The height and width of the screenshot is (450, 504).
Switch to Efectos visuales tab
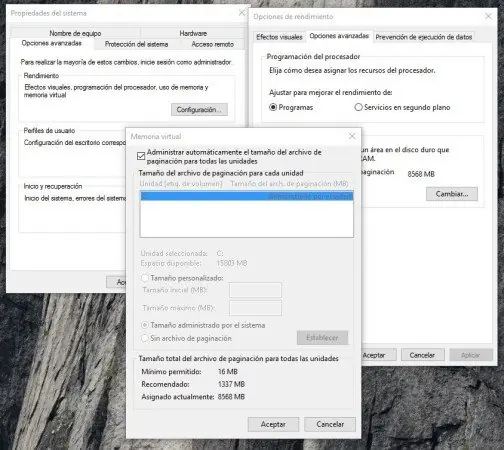pyautogui.click(x=279, y=37)
